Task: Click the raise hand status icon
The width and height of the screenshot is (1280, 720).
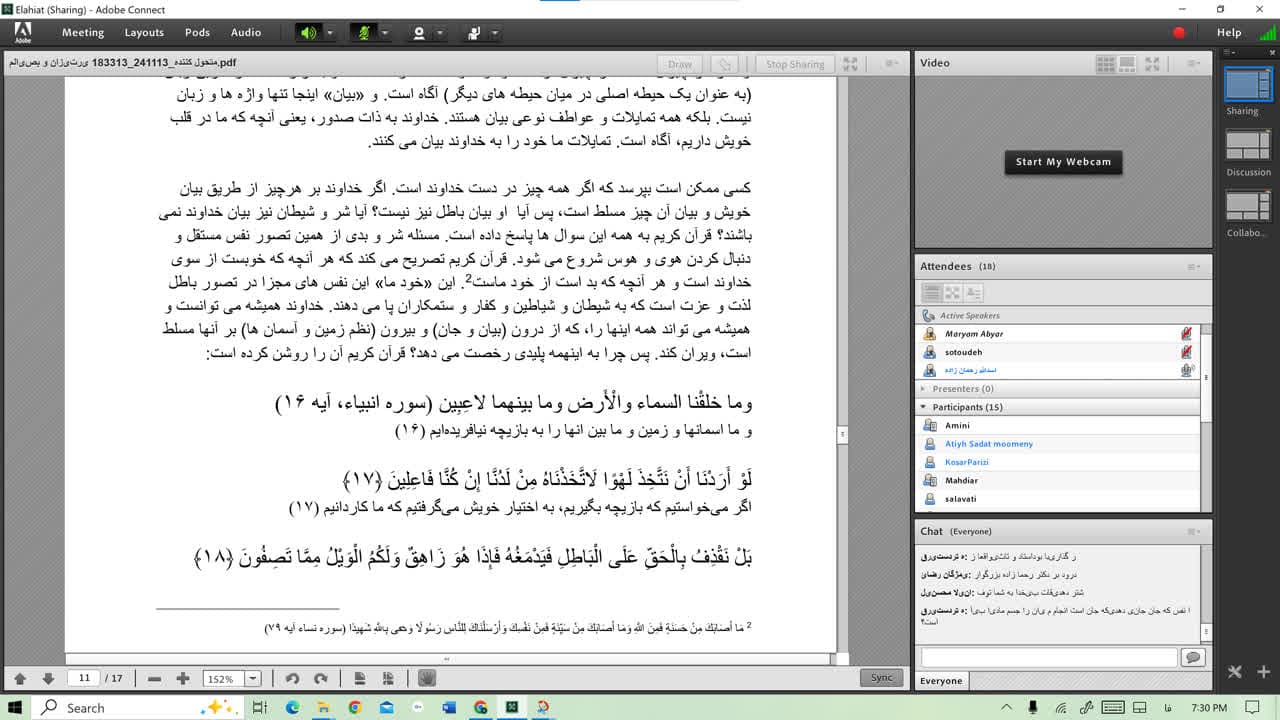Action: pos(475,32)
